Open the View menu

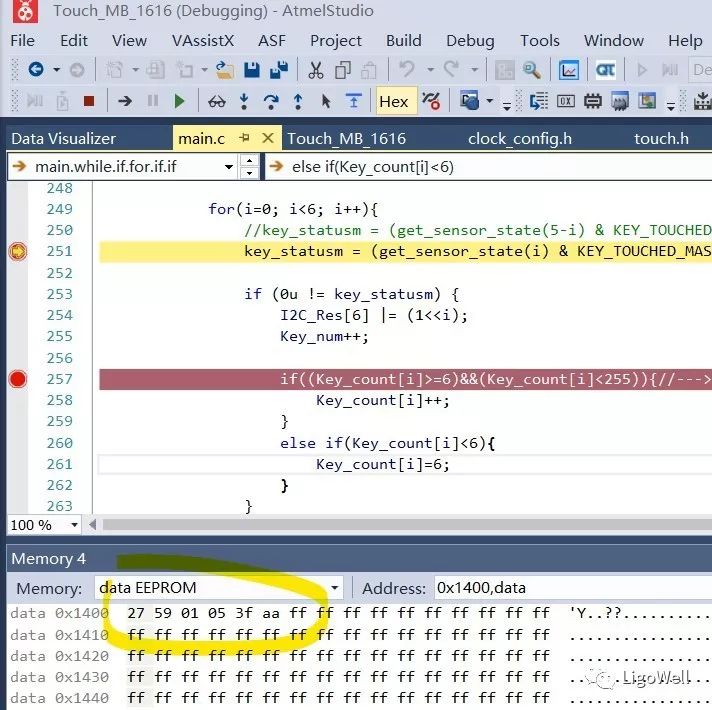click(129, 41)
